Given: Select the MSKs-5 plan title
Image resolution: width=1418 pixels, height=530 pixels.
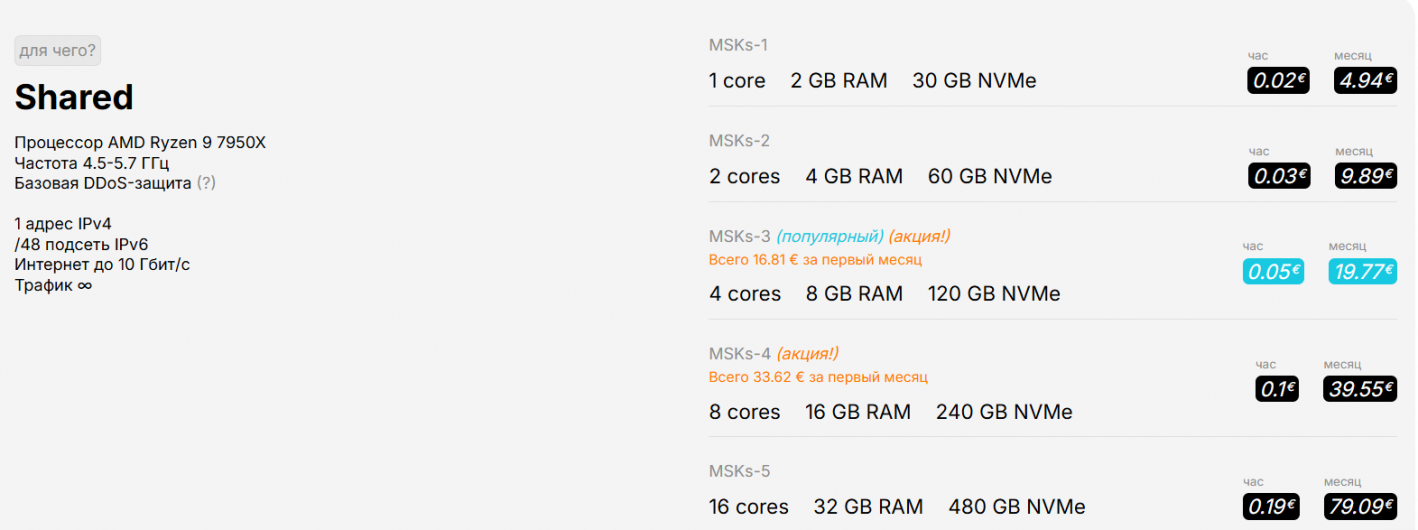Looking at the screenshot, I should coord(739,471).
